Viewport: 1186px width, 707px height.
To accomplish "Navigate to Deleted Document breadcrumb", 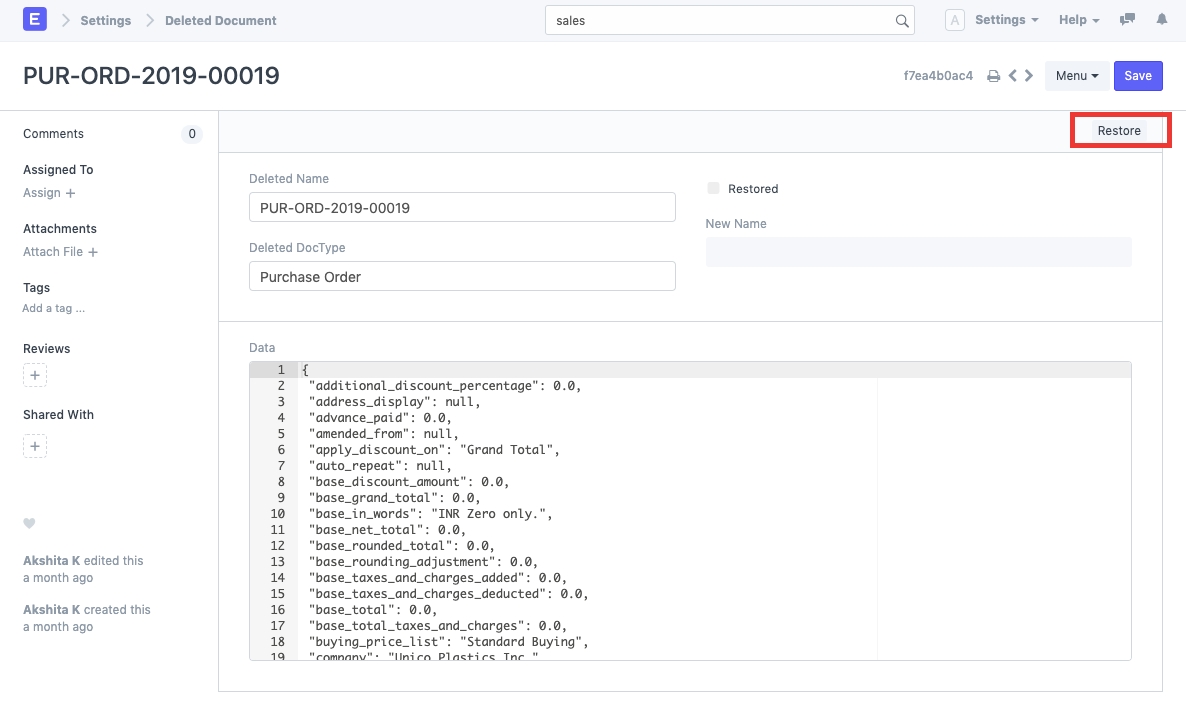I will tap(220, 20).
